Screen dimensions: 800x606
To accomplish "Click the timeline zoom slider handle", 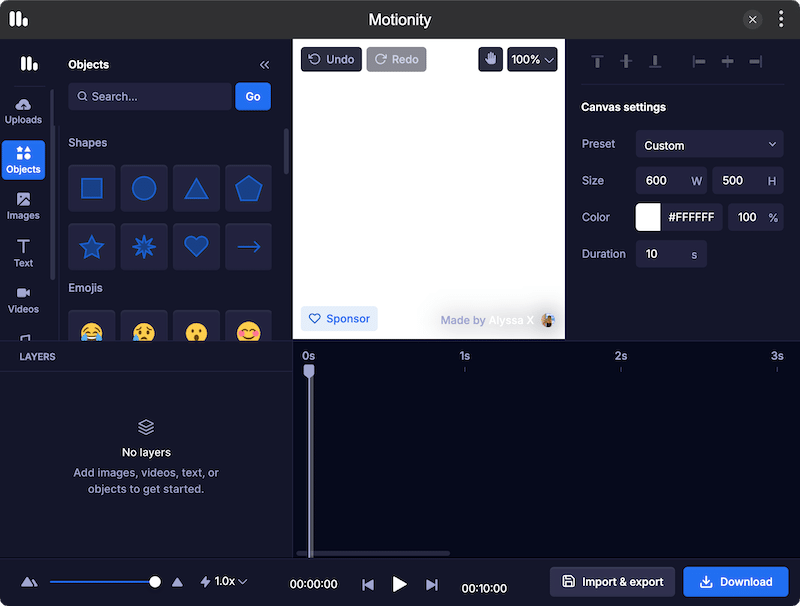I will click(x=155, y=582).
